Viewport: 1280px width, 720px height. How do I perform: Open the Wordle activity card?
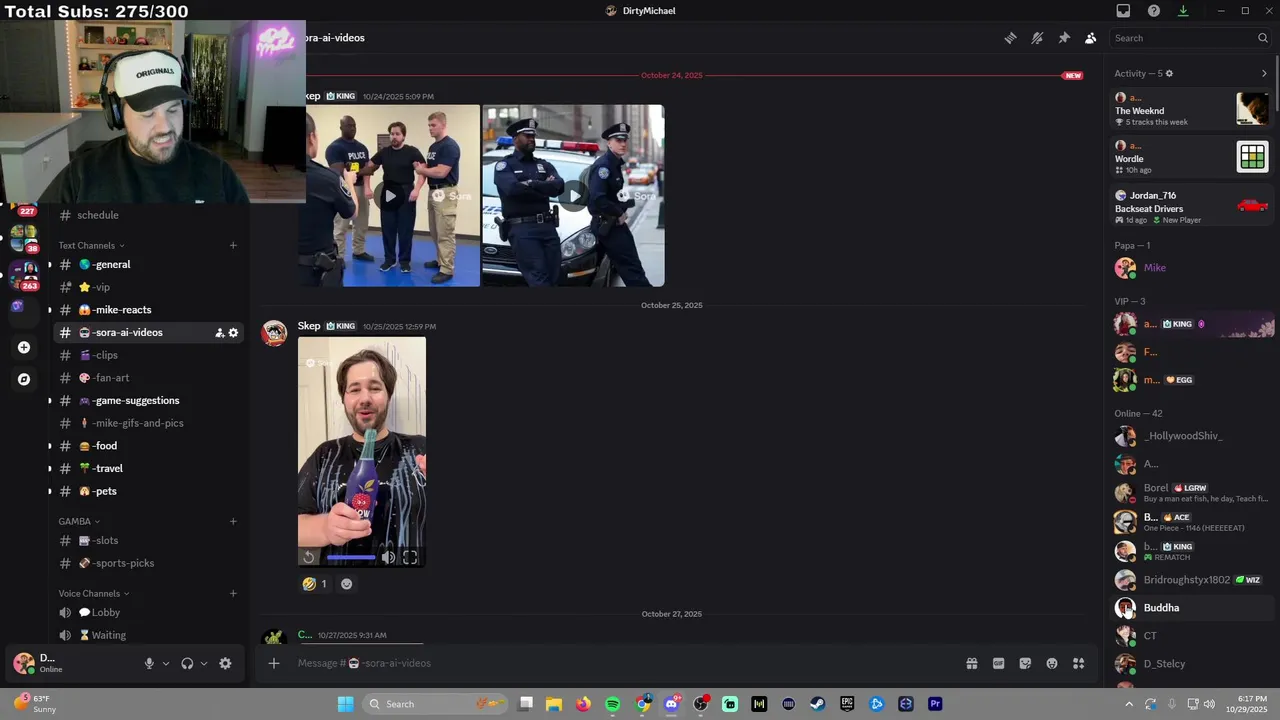click(x=1192, y=157)
